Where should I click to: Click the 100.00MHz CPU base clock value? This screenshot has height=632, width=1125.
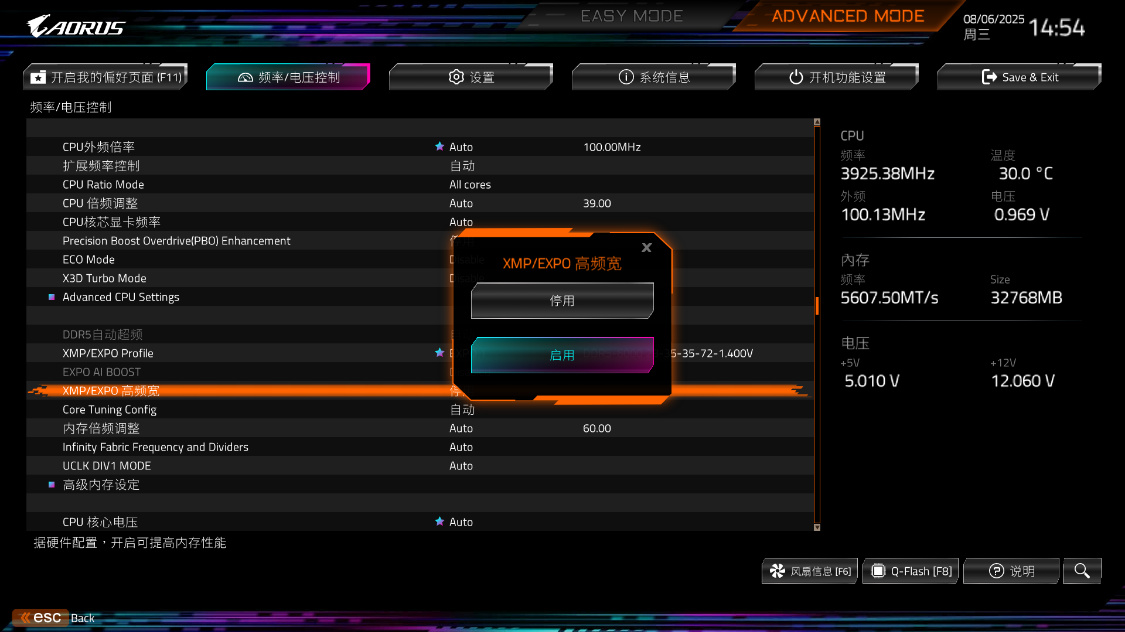coord(612,146)
